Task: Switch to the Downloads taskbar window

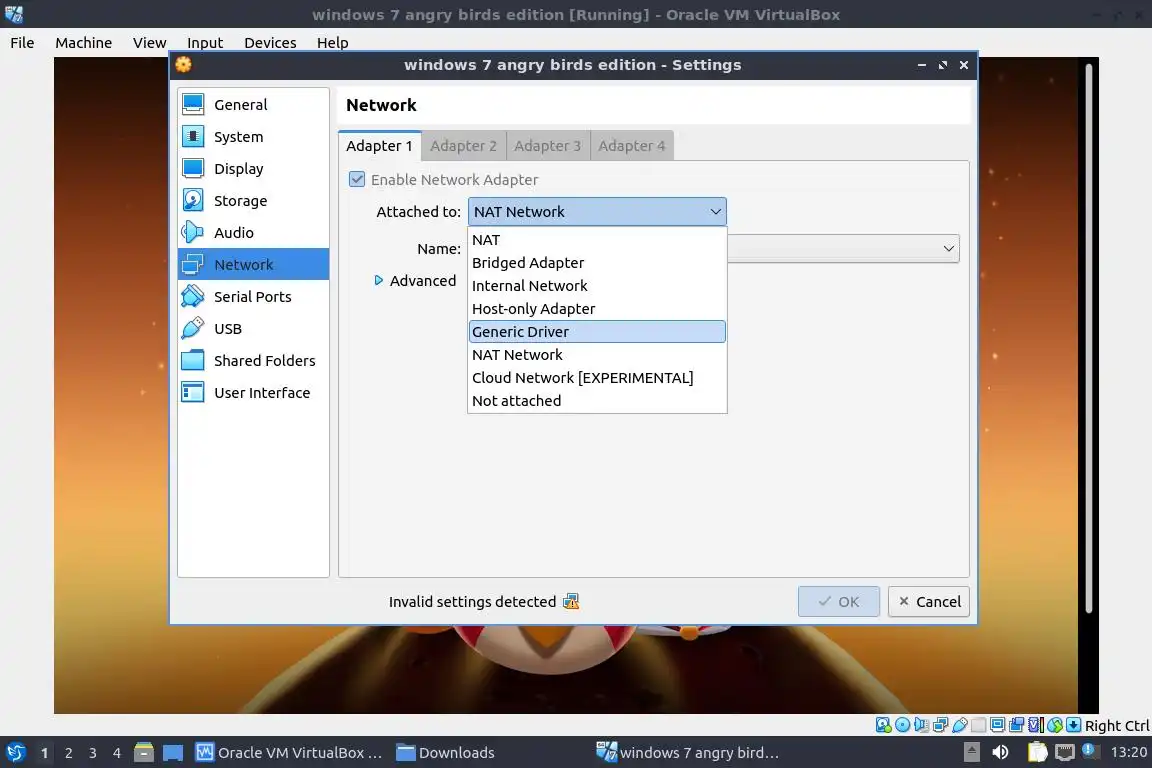Action: [x=446, y=753]
